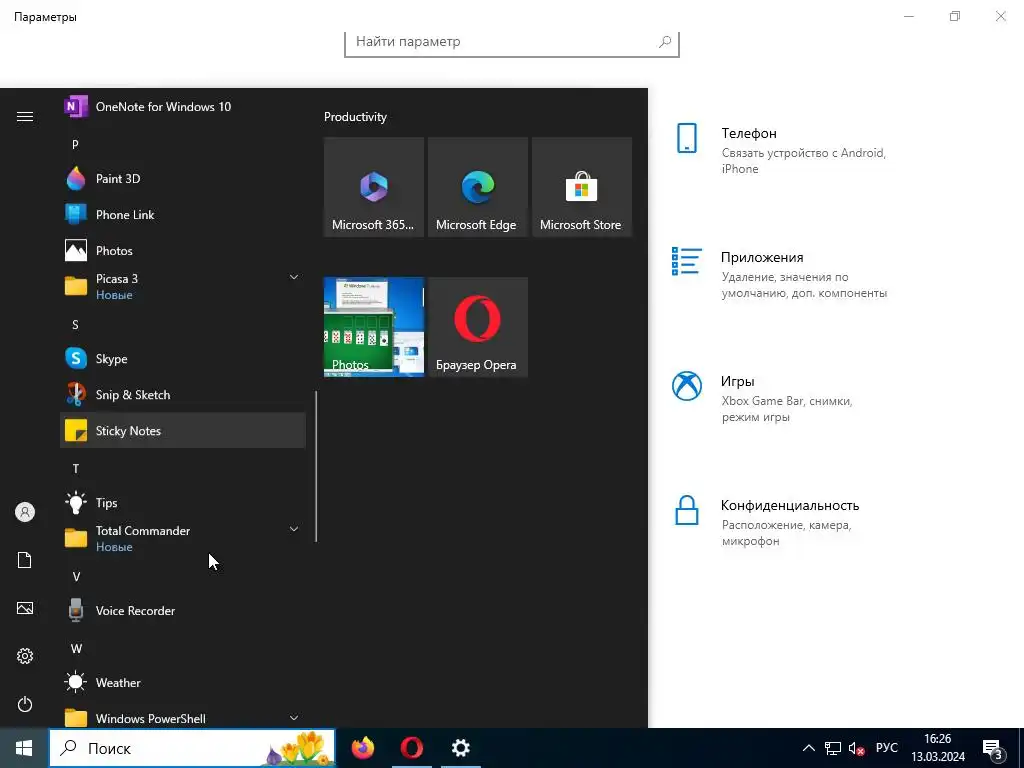Jump to letter V section header
The height and width of the screenshot is (768, 1024).
click(76, 577)
